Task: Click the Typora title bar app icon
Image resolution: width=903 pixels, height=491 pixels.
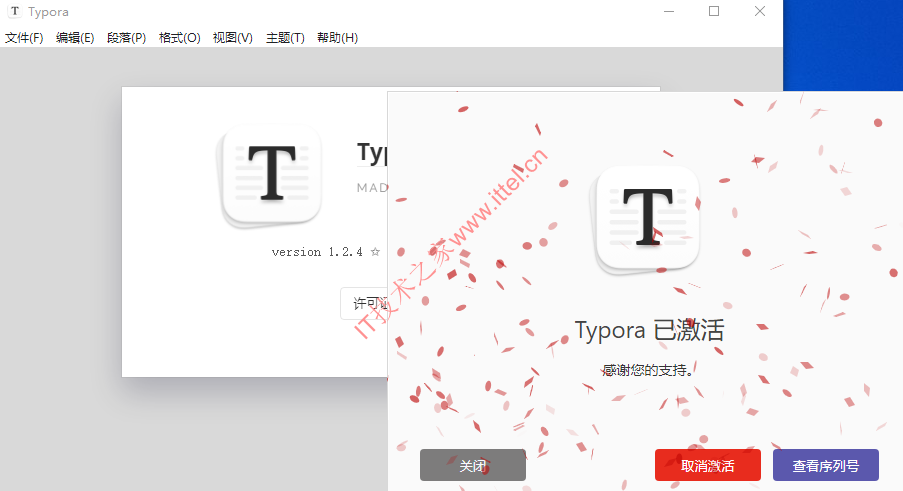Action: point(14,11)
